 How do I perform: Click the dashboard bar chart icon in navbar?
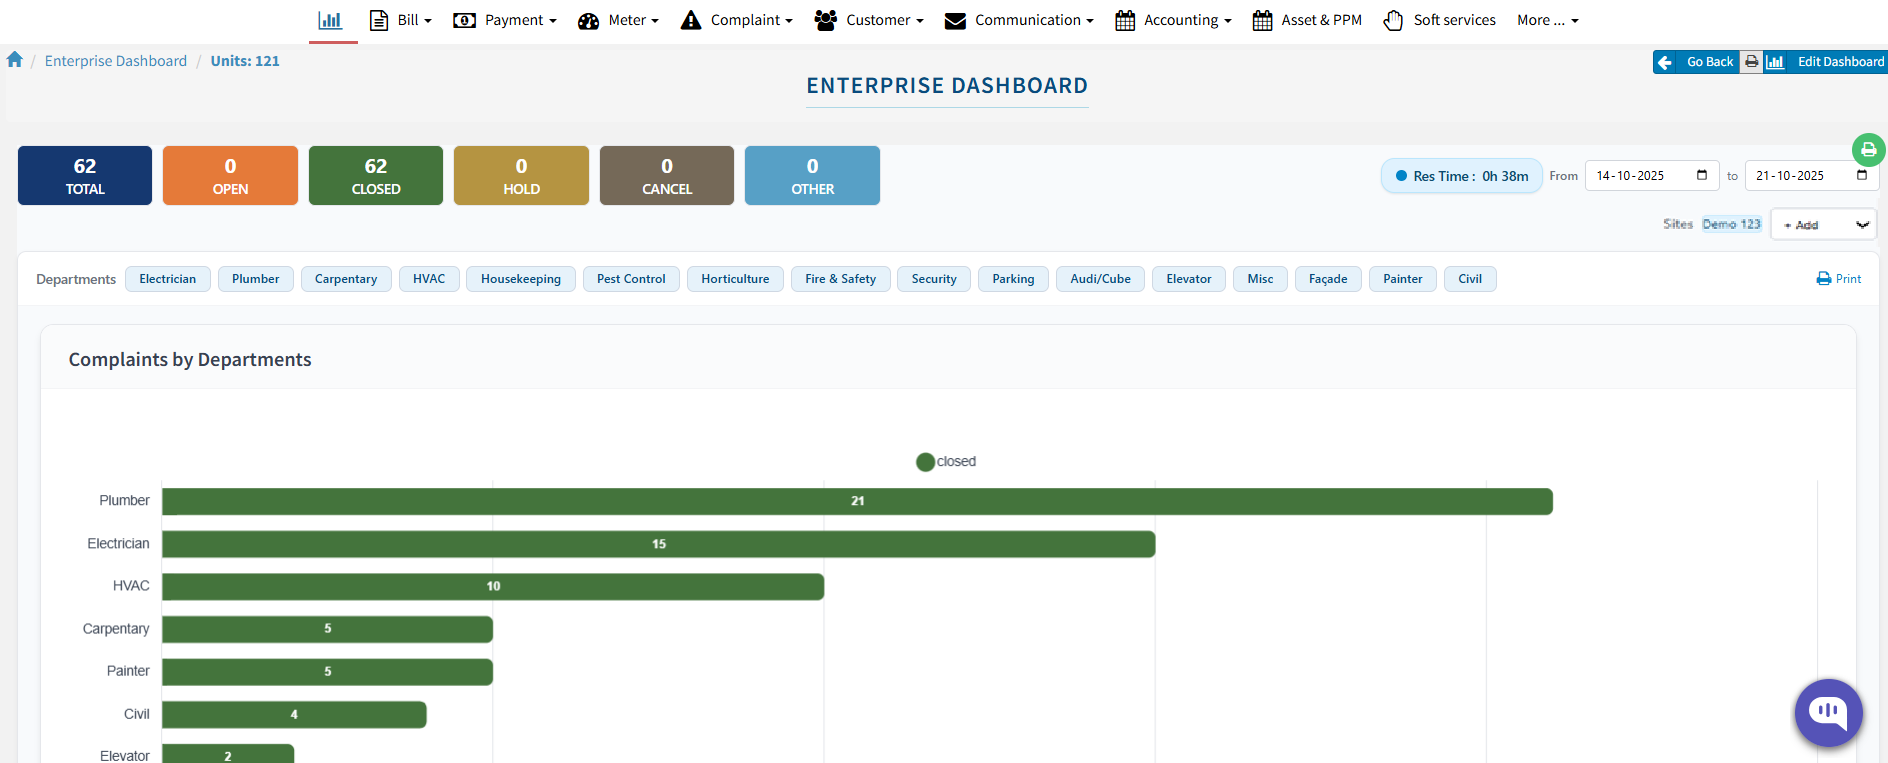tap(330, 20)
